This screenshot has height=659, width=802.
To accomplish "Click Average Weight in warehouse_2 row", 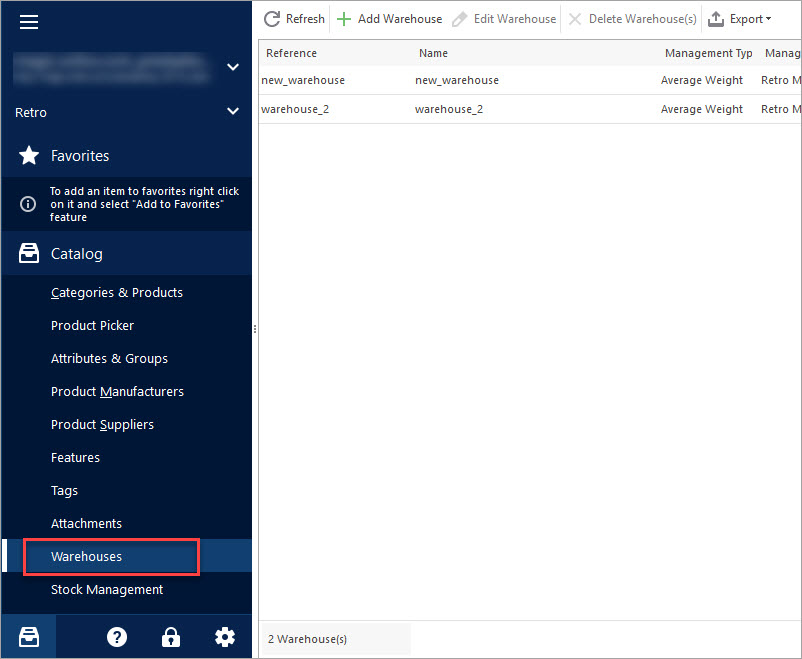I will pos(702,109).
